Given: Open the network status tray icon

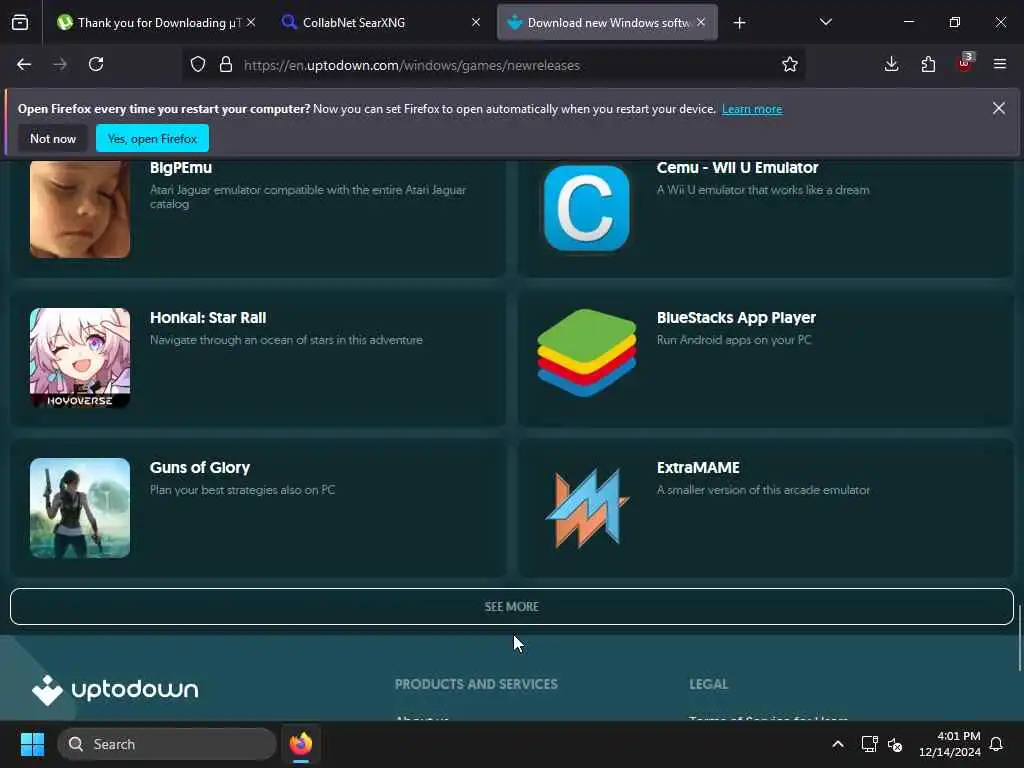Looking at the screenshot, I should [869, 744].
